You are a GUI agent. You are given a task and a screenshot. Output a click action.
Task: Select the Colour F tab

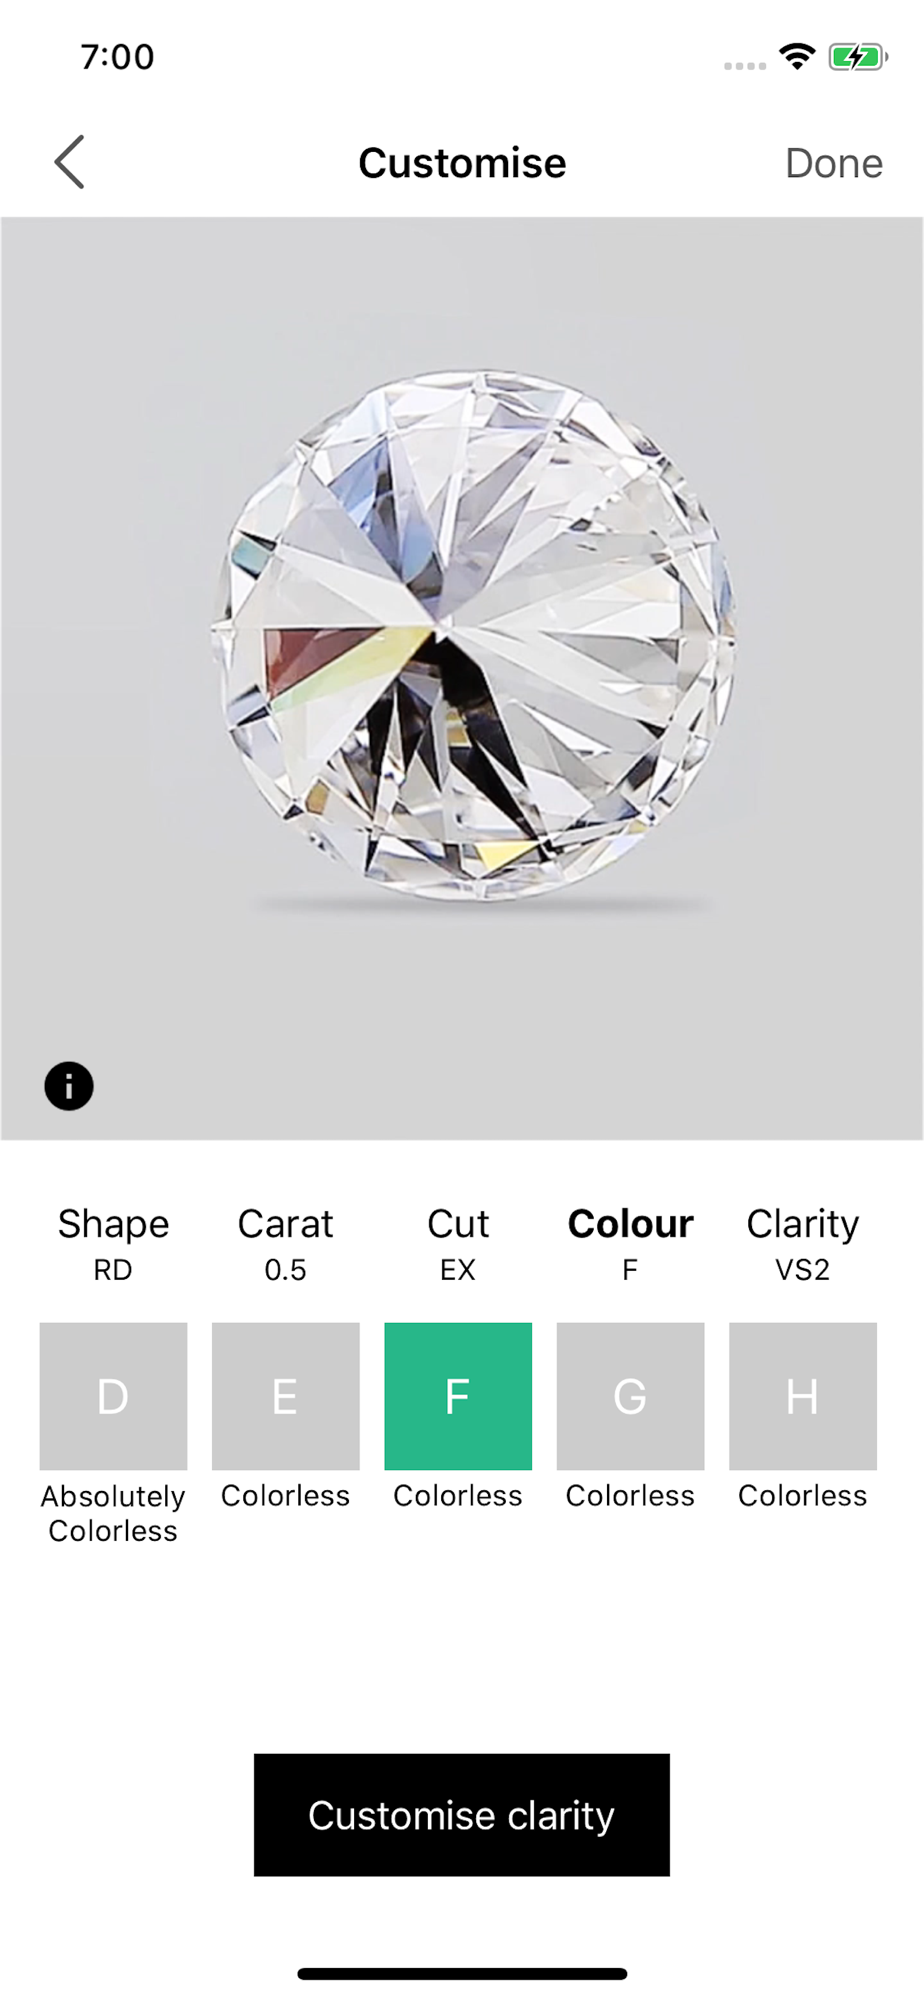[630, 1244]
